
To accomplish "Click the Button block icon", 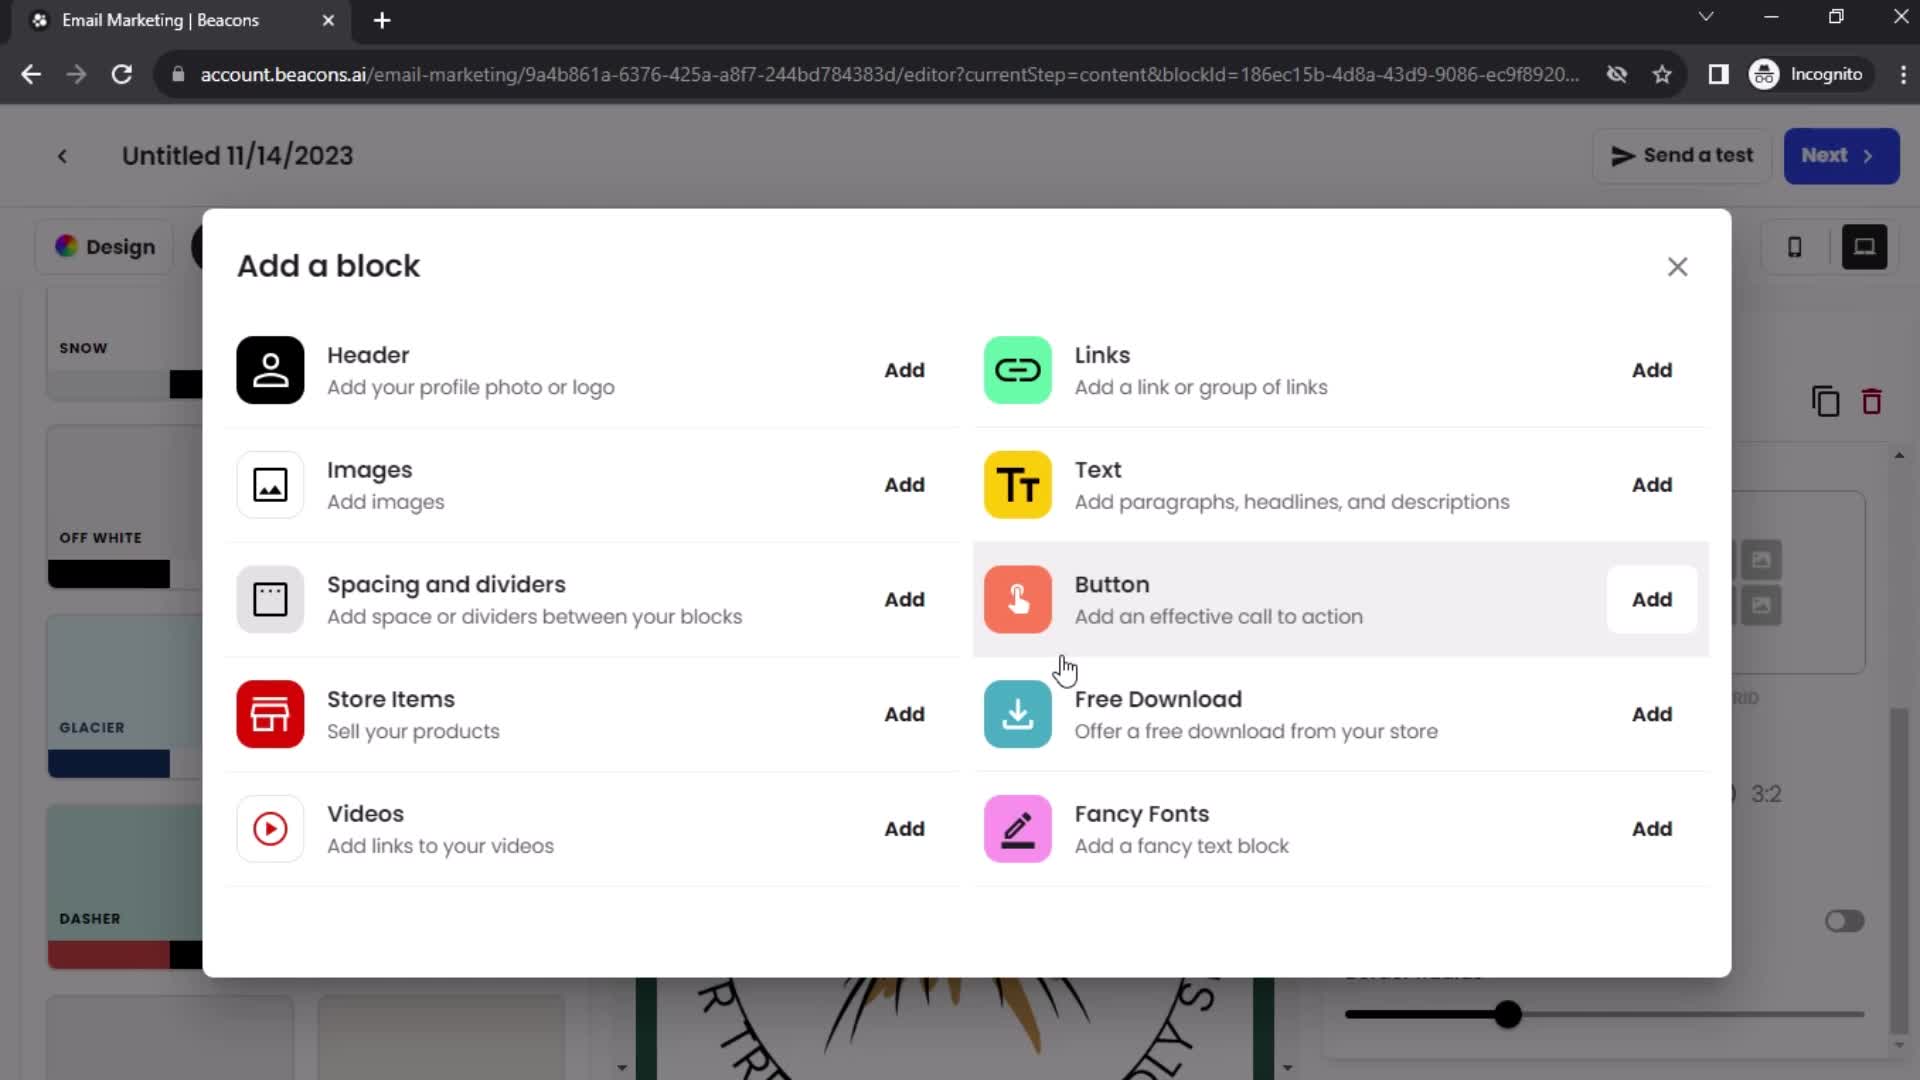I will (x=1018, y=599).
